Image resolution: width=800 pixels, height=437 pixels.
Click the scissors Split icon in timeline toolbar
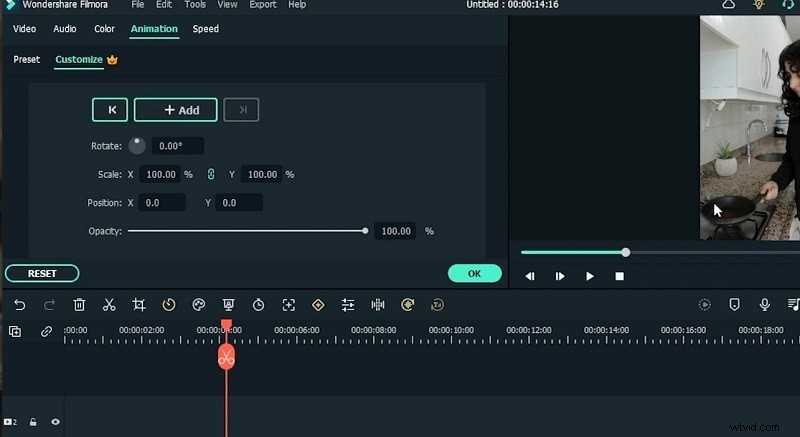[109, 305]
